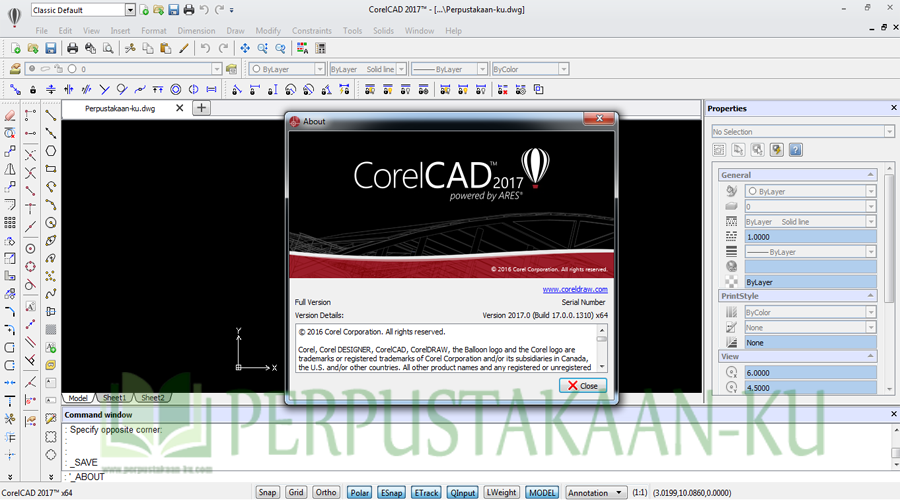Toggle Grid in the status bar

pos(296,493)
